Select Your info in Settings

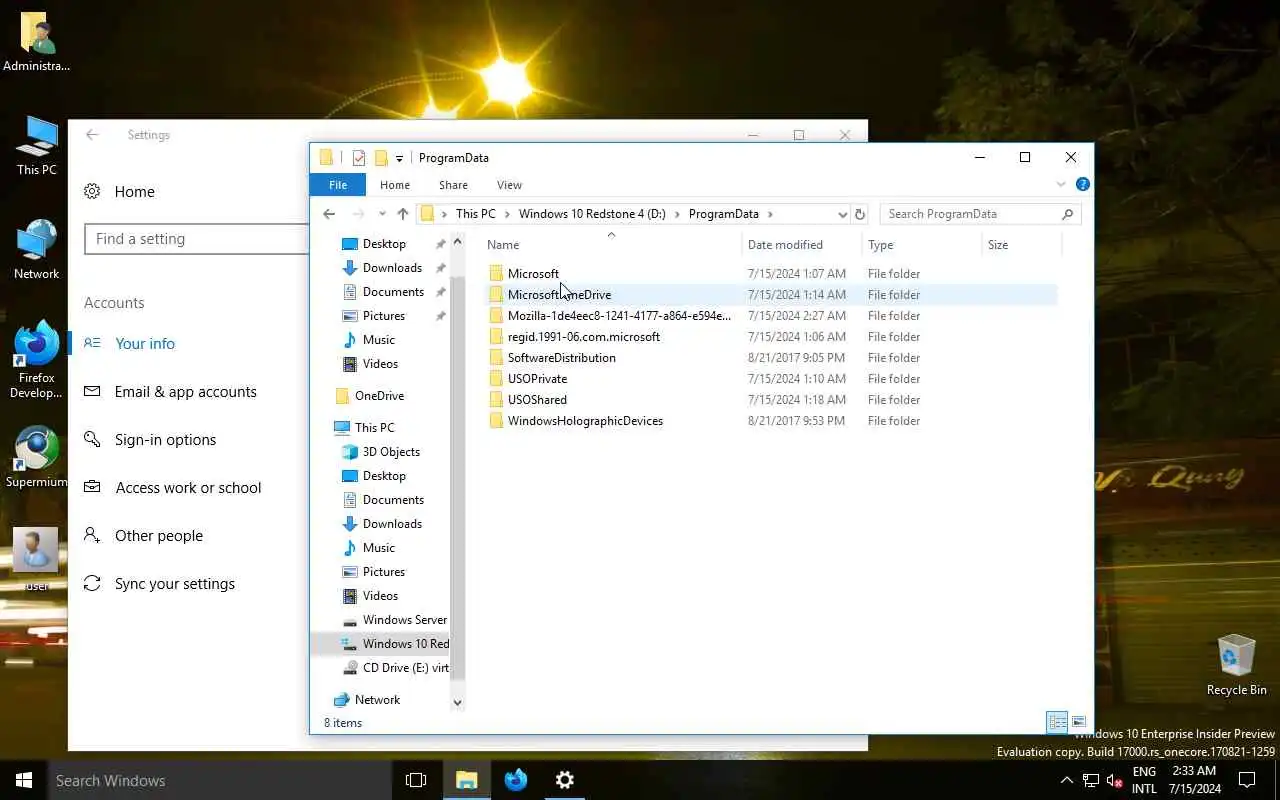[x=145, y=343]
